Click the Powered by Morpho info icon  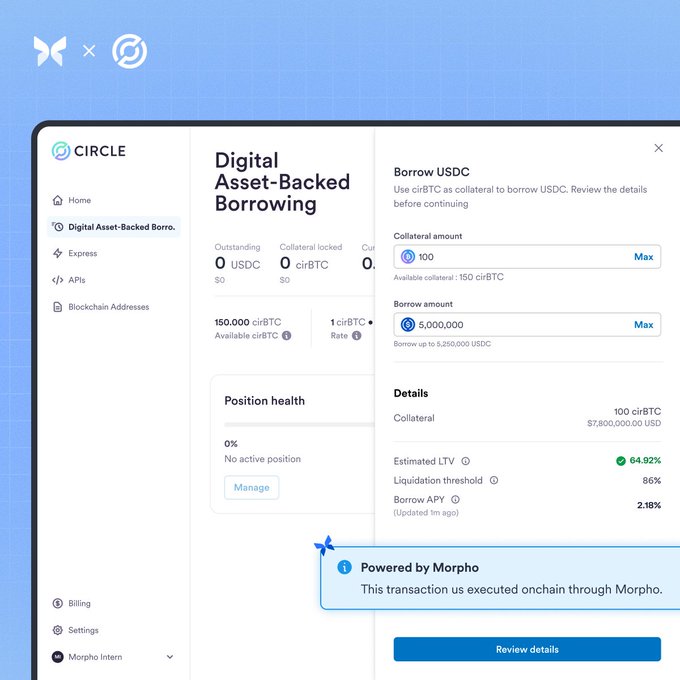coord(344,567)
